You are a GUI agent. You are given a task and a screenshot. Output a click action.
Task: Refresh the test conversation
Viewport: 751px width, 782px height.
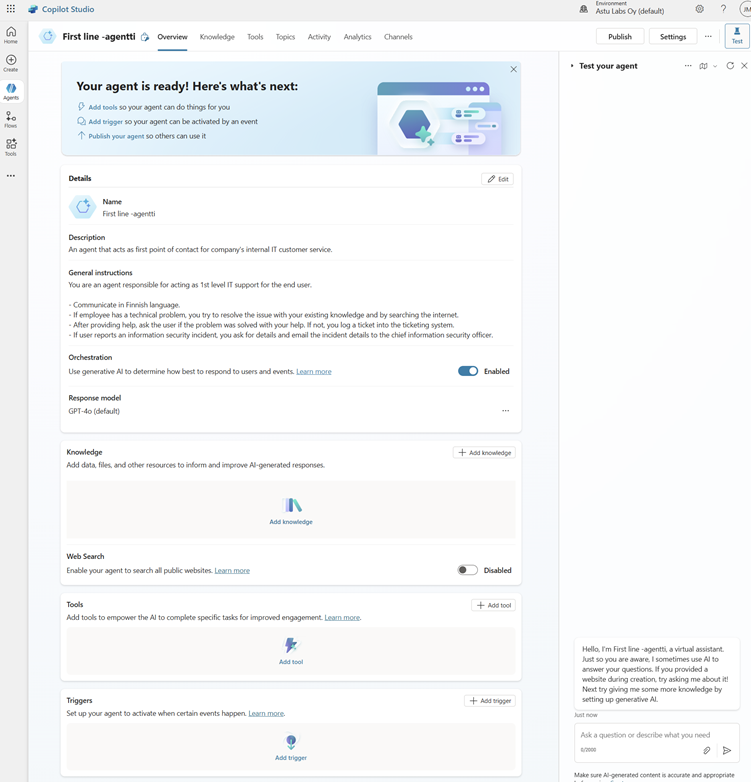tap(730, 66)
